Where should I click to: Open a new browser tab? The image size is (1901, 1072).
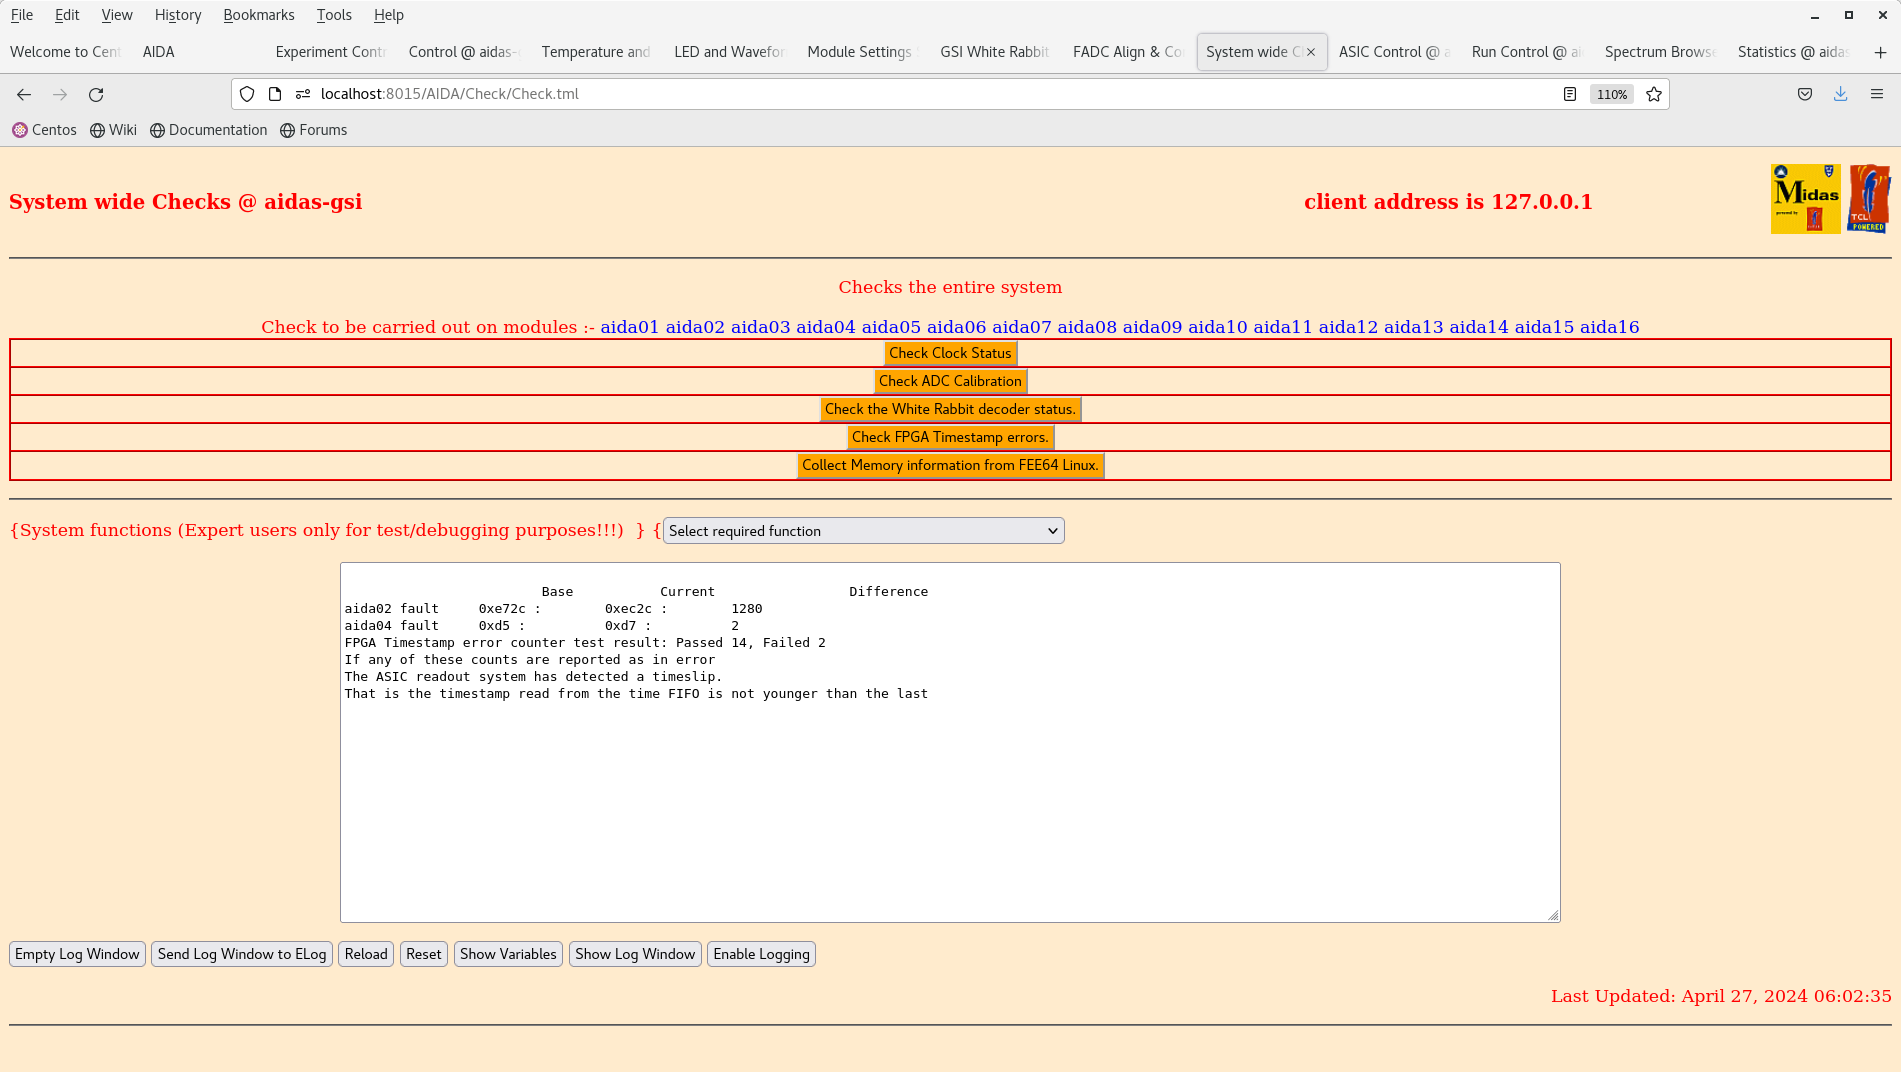point(1880,52)
